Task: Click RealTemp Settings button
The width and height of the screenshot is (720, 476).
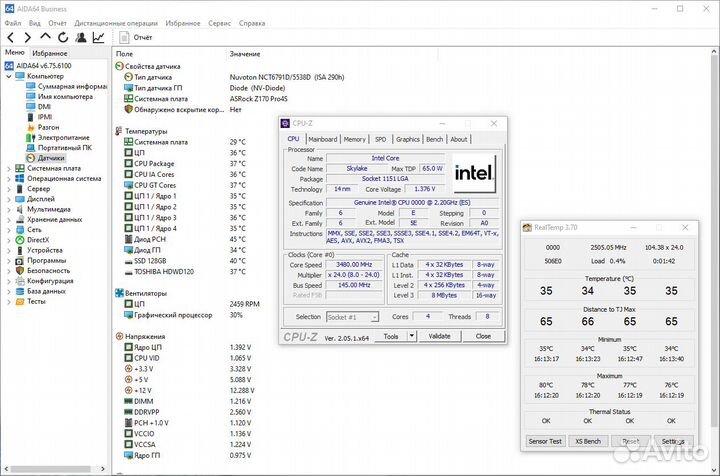Action: 673,441
